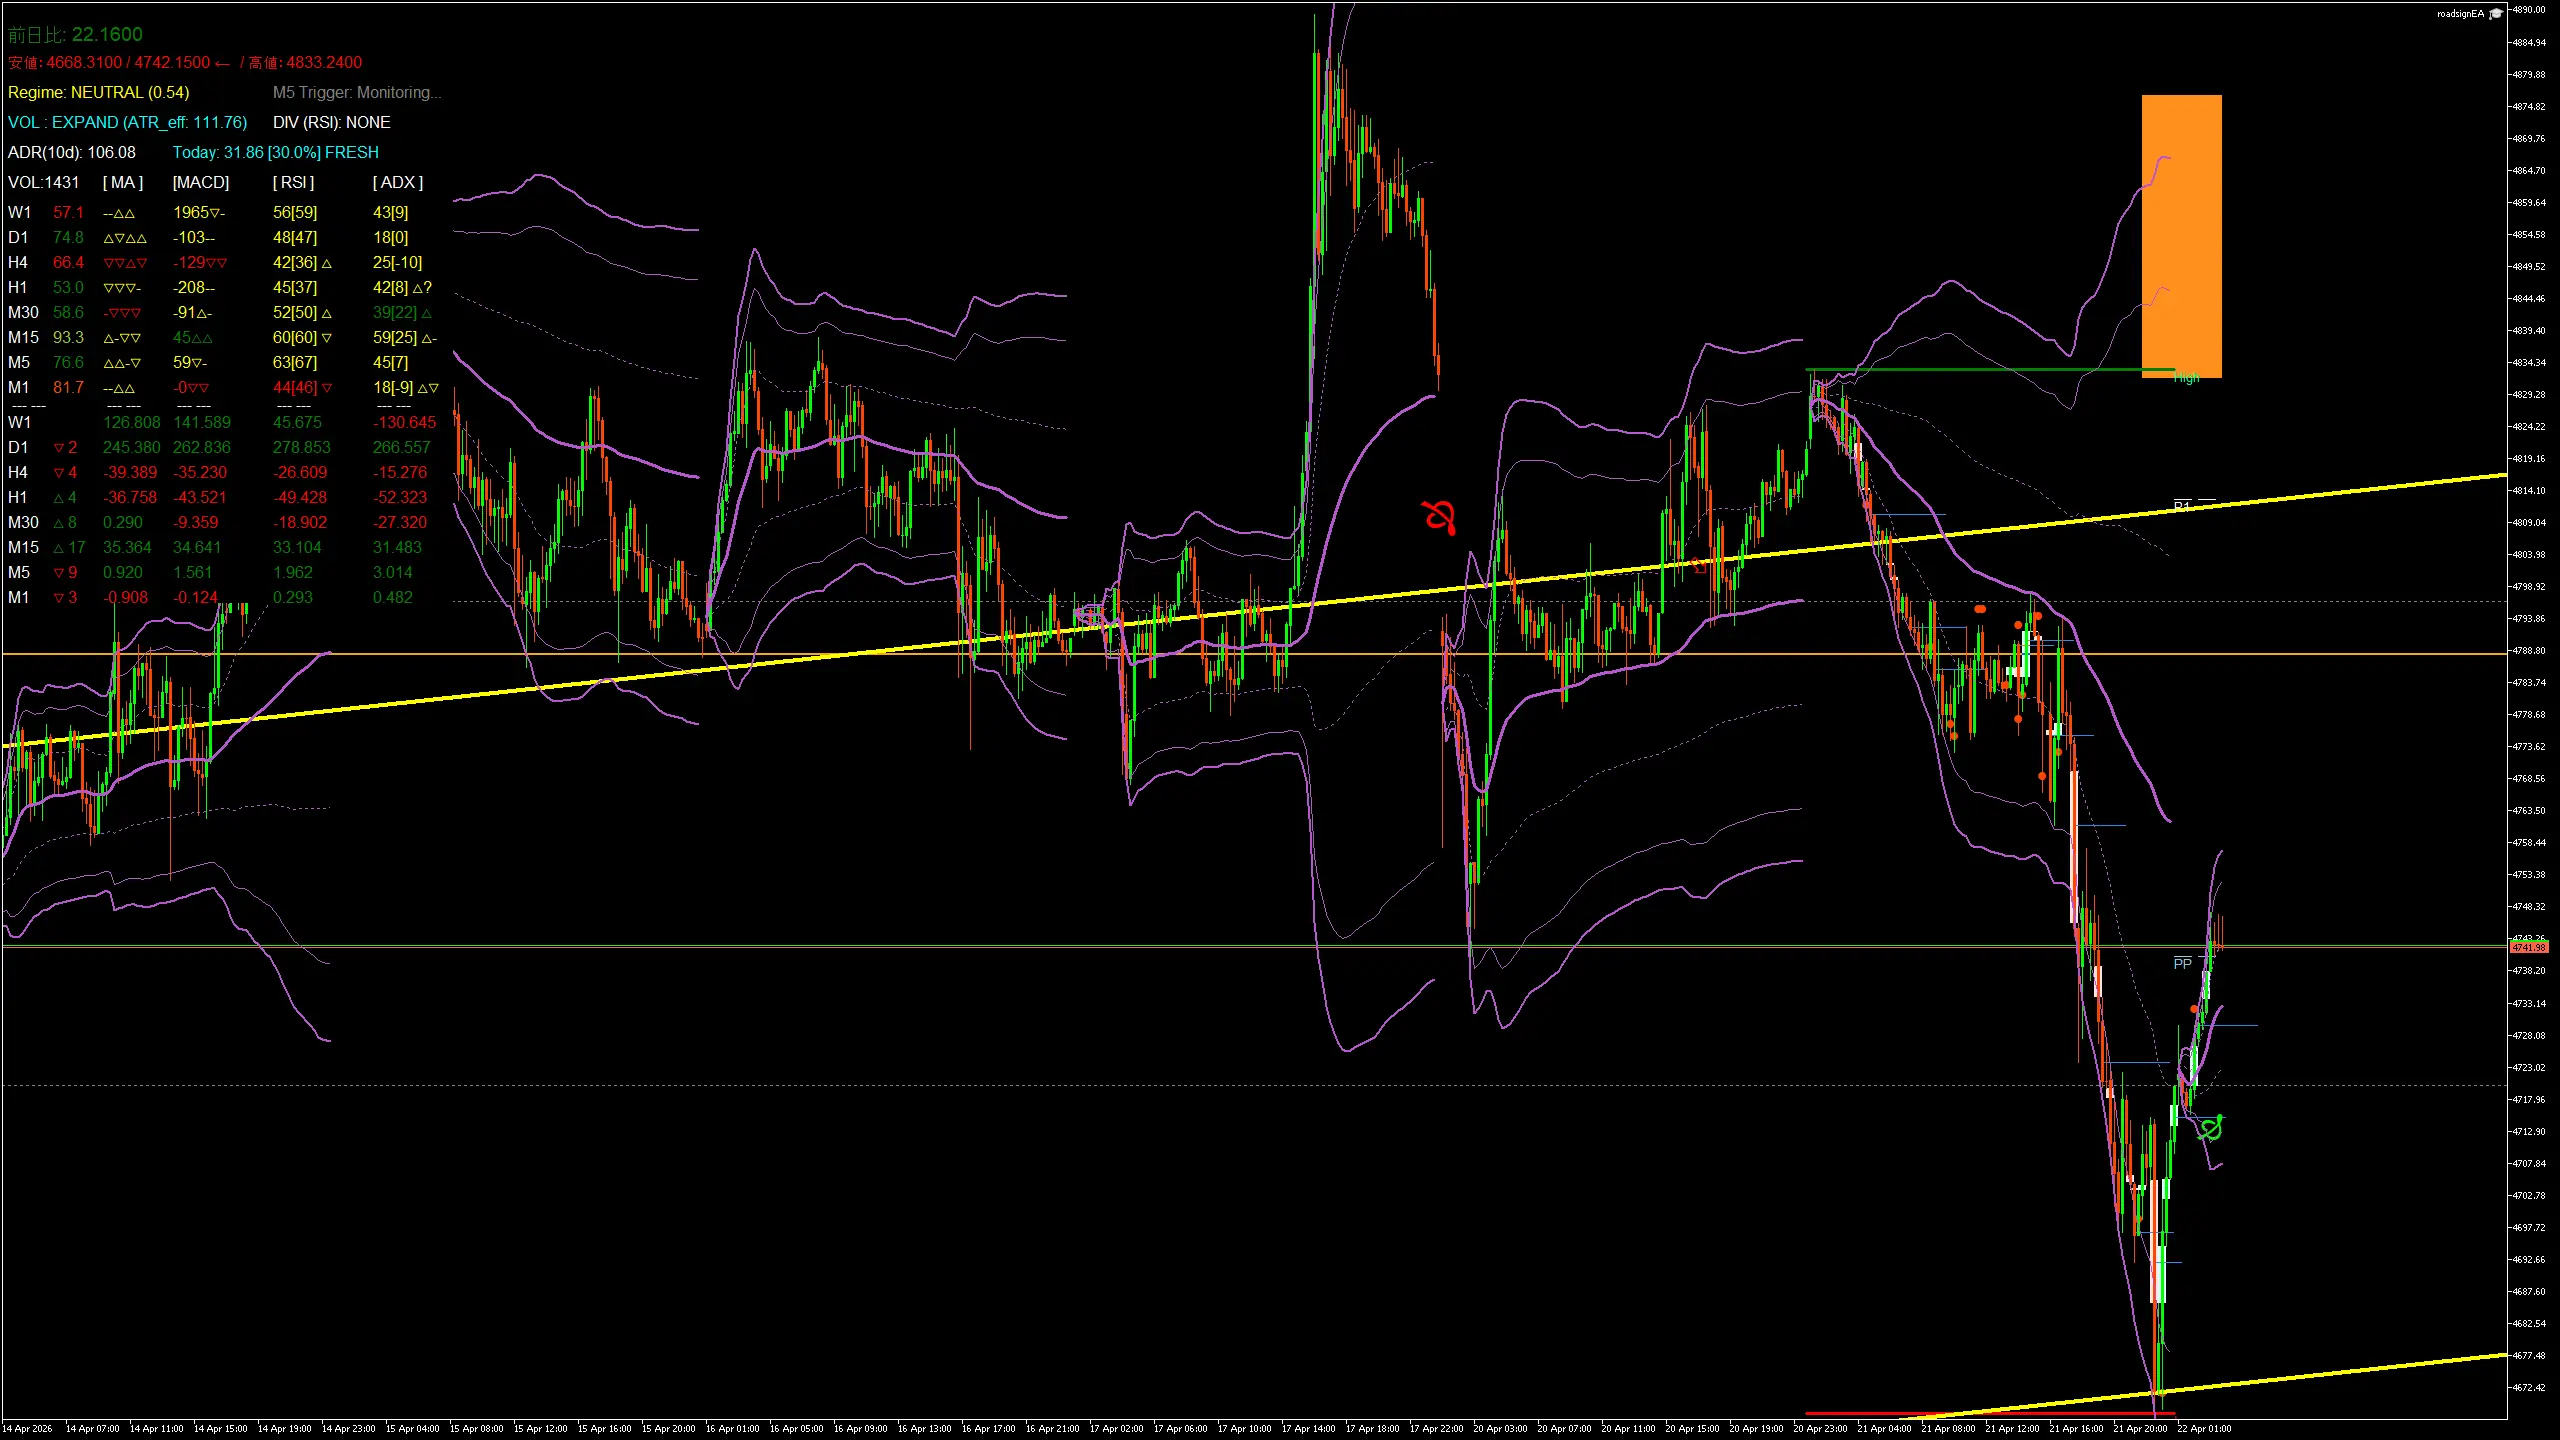The height and width of the screenshot is (1440, 2560).
Task: Click the green up-triangle beside the M15 row value 17
Action: tap(57, 547)
